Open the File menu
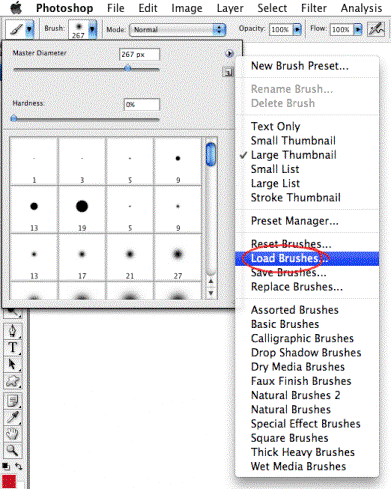This screenshot has height=490, width=392. 116,8
